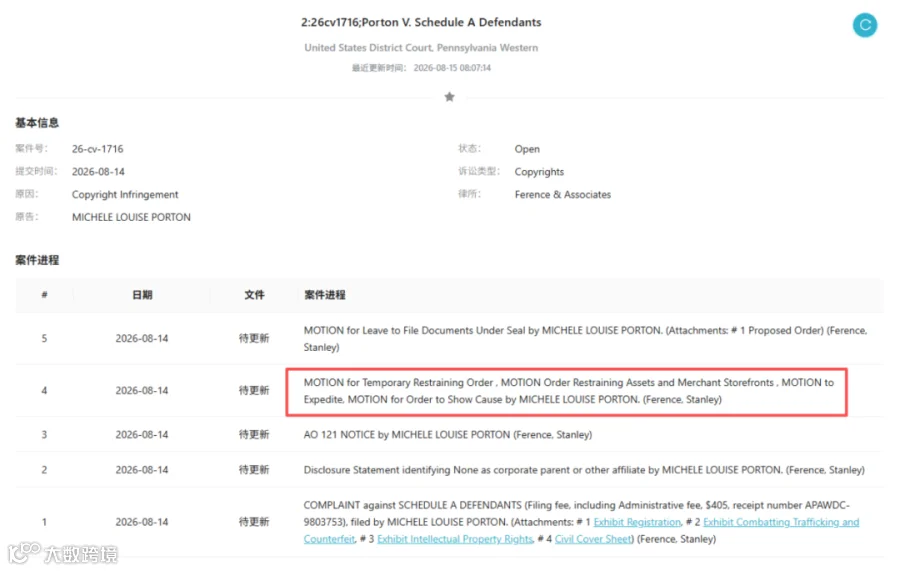Click row number 2 in docket table
This screenshot has width=900, height=571.
pyautogui.click(x=44, y=470)
